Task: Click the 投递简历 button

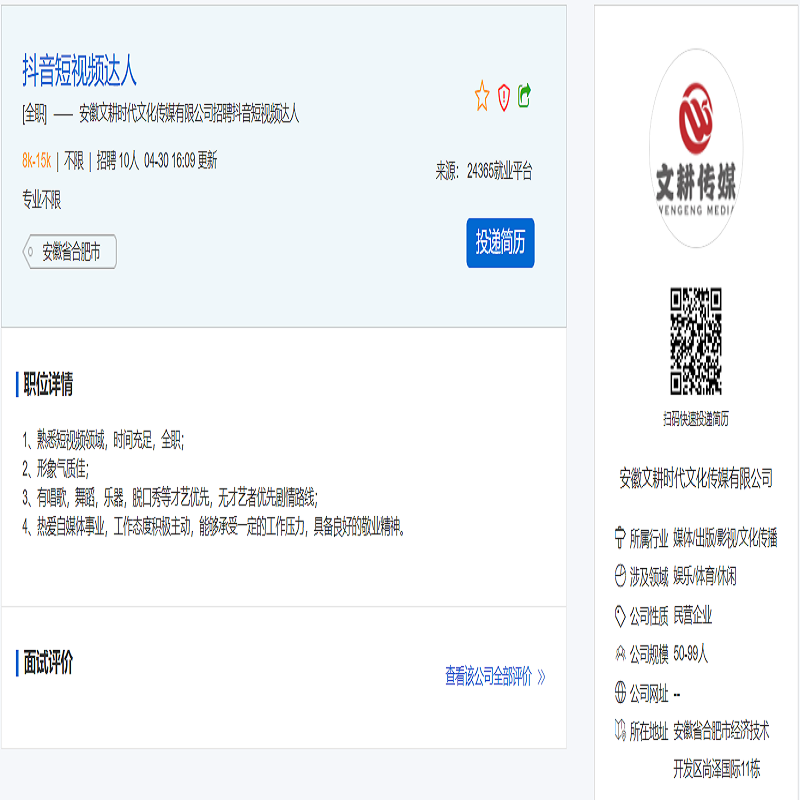Action: point(500,242)
